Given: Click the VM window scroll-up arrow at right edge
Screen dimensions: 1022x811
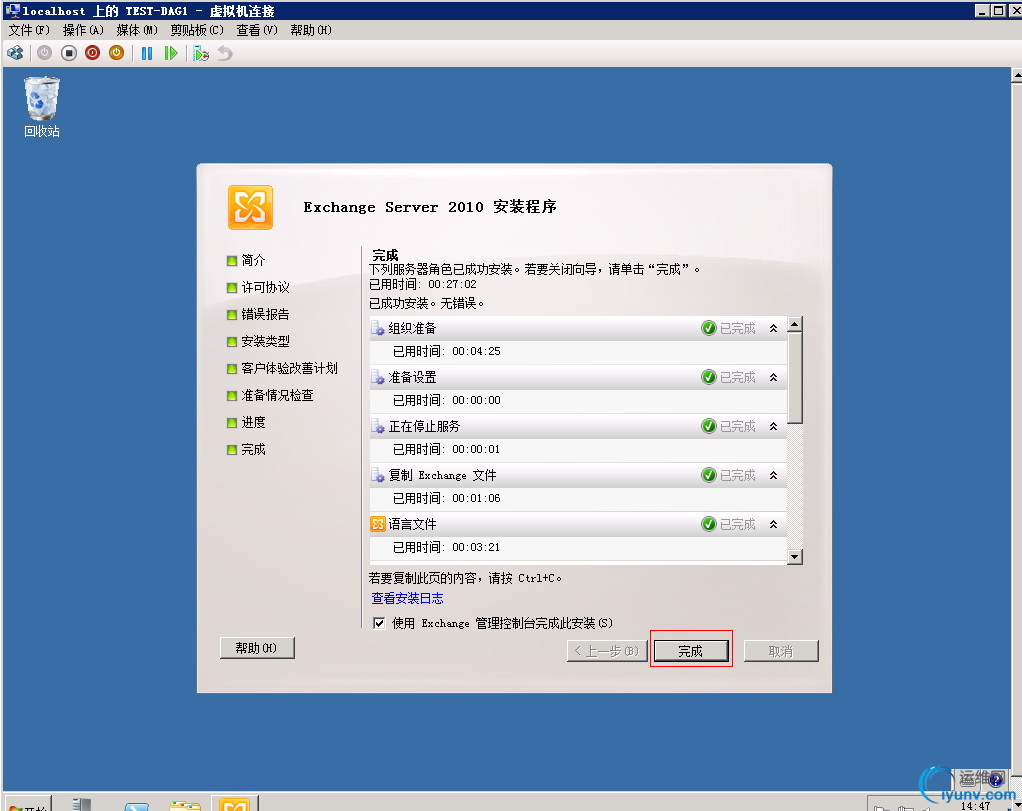Looking at the screenshot, I should (x=1017, y=76).
